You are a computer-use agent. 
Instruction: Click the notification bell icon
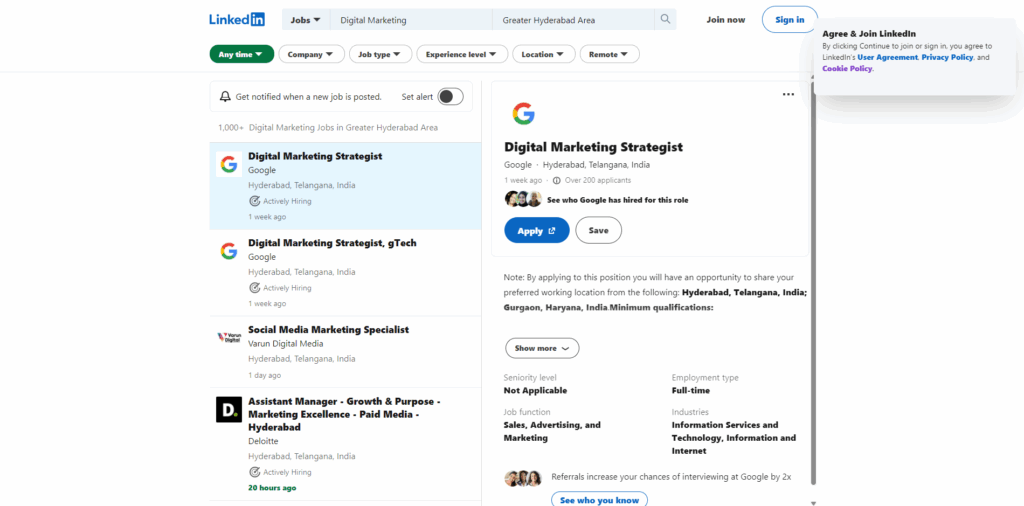pos(225,97)
